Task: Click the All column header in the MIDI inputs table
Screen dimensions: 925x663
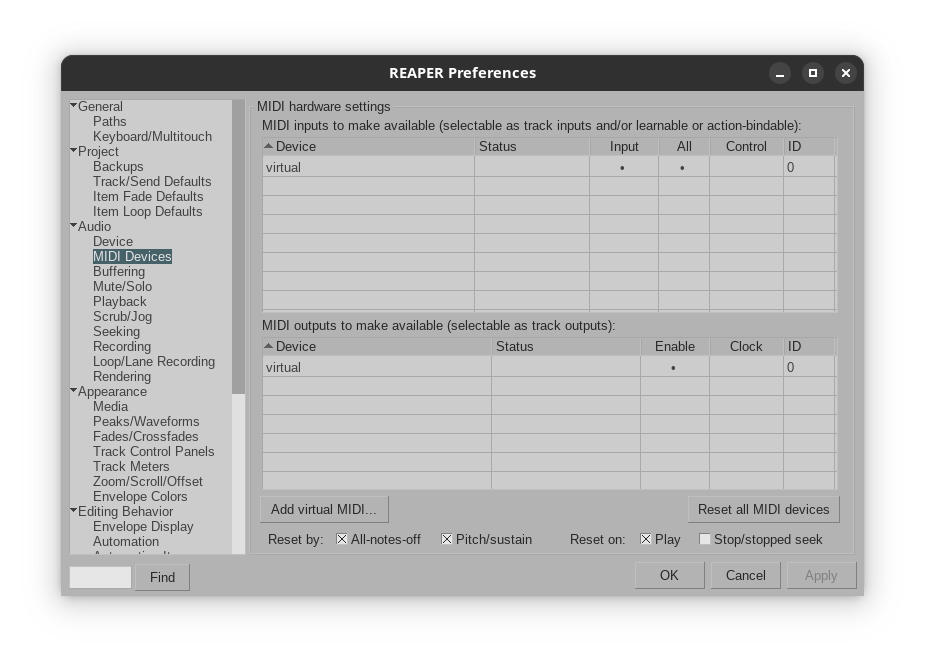Action: coord(684,146)
